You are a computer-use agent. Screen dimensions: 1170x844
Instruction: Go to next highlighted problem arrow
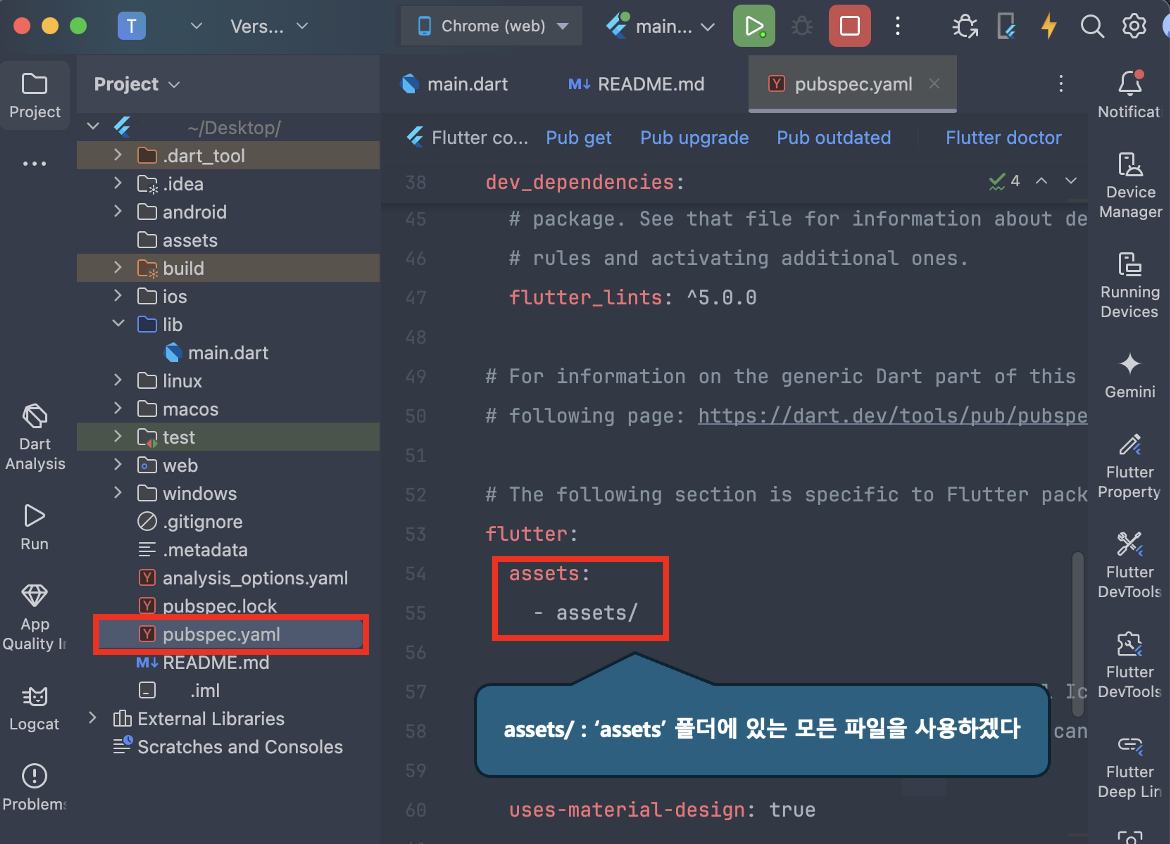click(1071, 181)
